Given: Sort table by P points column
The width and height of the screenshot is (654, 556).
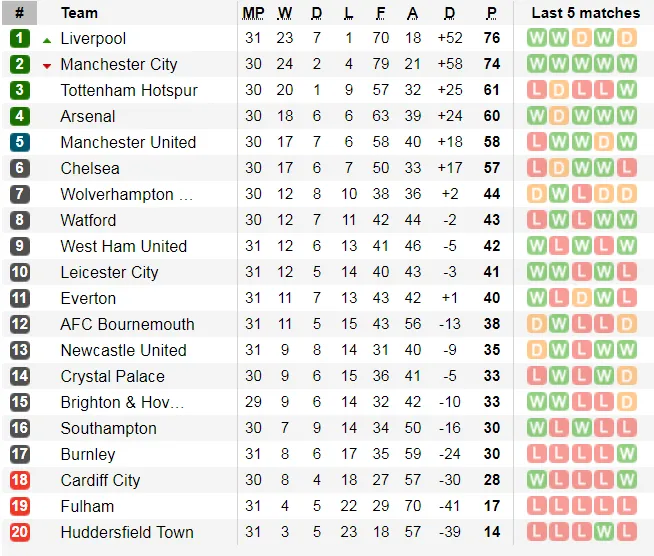Looking at the screenshot, I should click(x=491, y=13).
